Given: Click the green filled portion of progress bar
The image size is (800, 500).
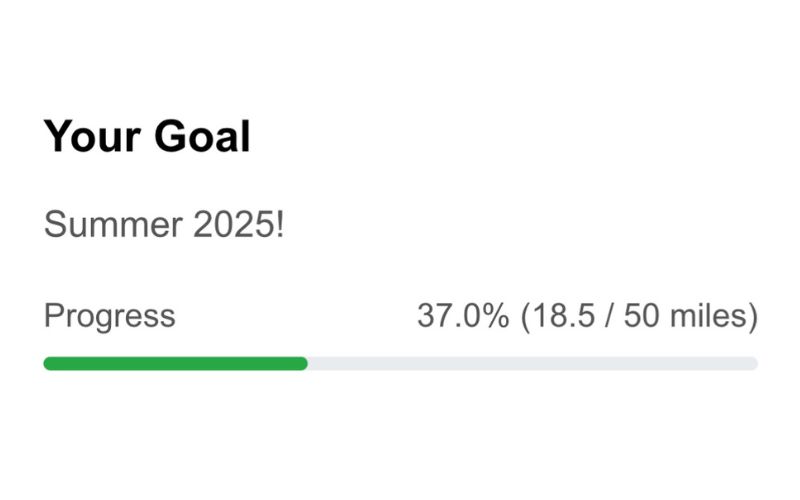Looking at the screenshot, I should (175, 363).
